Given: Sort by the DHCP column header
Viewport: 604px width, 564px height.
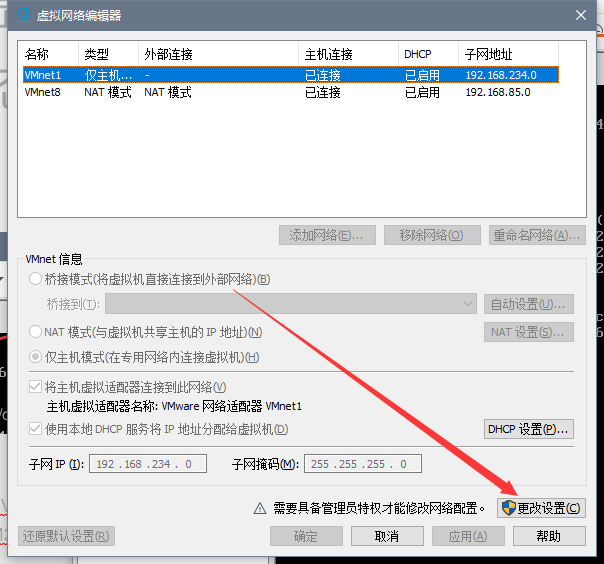Looking at the screenshot, I should point(428,54).
